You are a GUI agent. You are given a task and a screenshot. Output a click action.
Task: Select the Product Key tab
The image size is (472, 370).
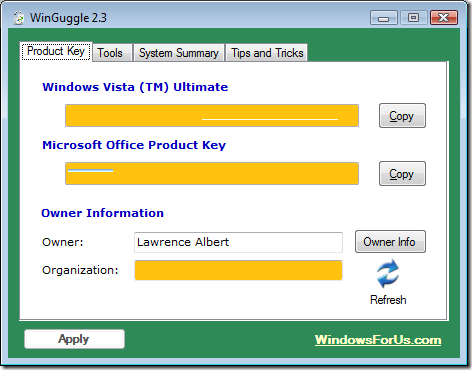56,51
